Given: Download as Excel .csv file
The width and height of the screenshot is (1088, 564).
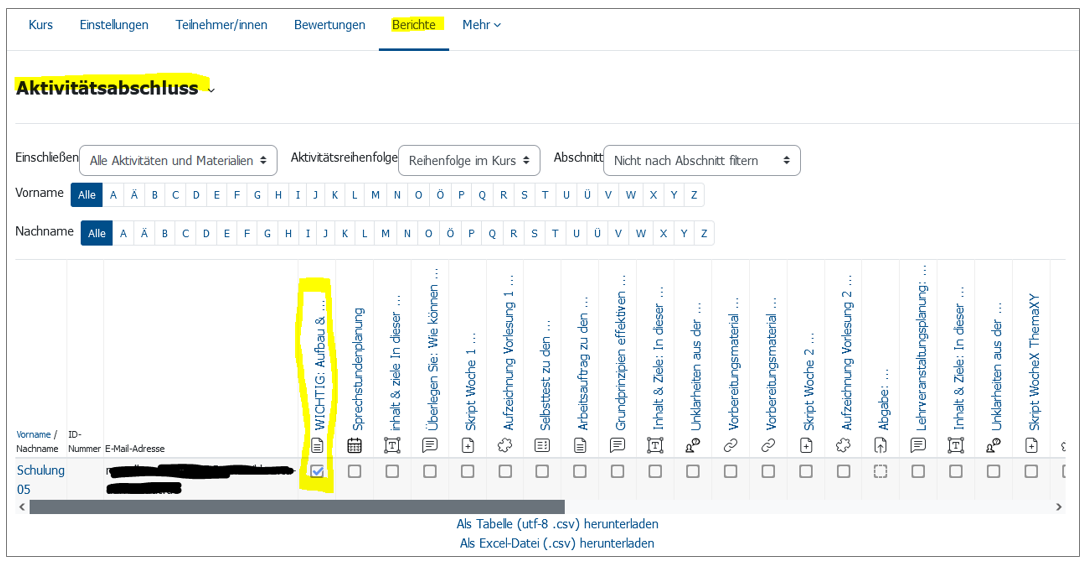Looking at the screenshot, I should tap(557, 543).
